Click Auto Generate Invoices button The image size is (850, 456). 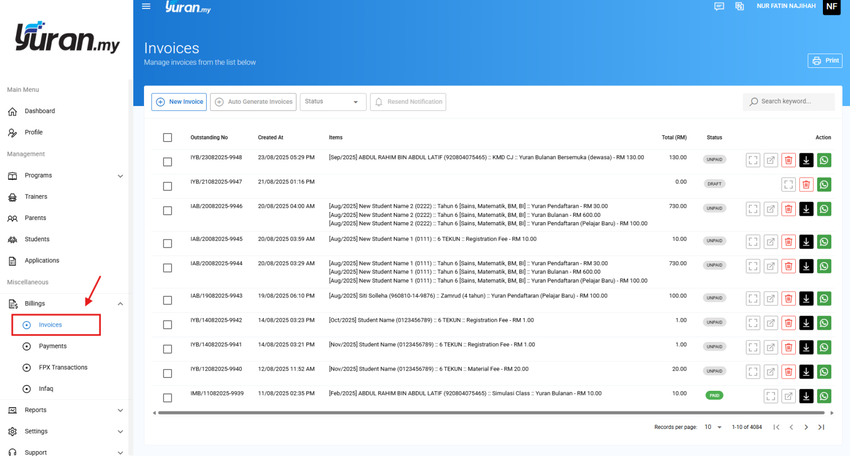coord(253,101)
